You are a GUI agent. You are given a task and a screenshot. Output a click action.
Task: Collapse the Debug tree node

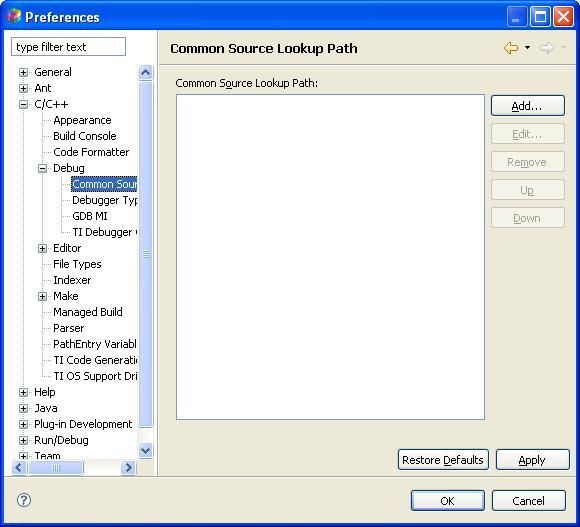[43, 168]
